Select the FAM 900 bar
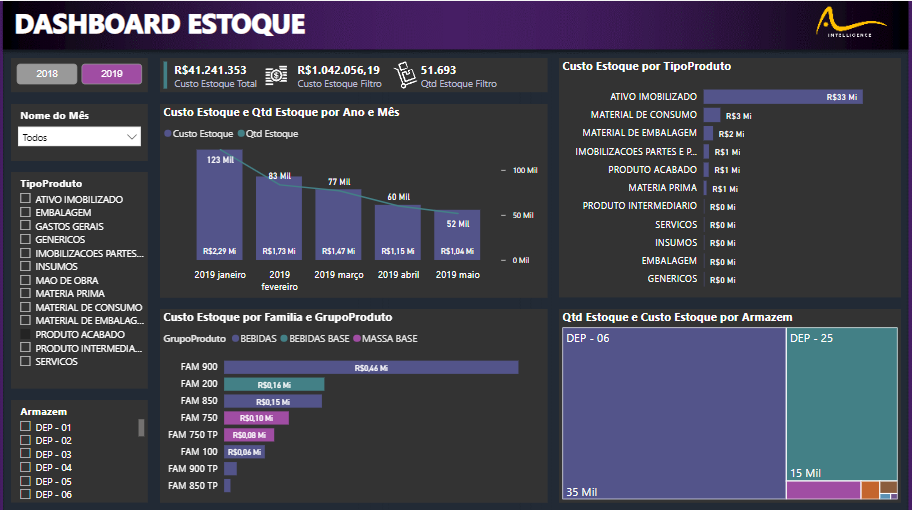This screenshot has height=510, width=912. click(370, 367)
